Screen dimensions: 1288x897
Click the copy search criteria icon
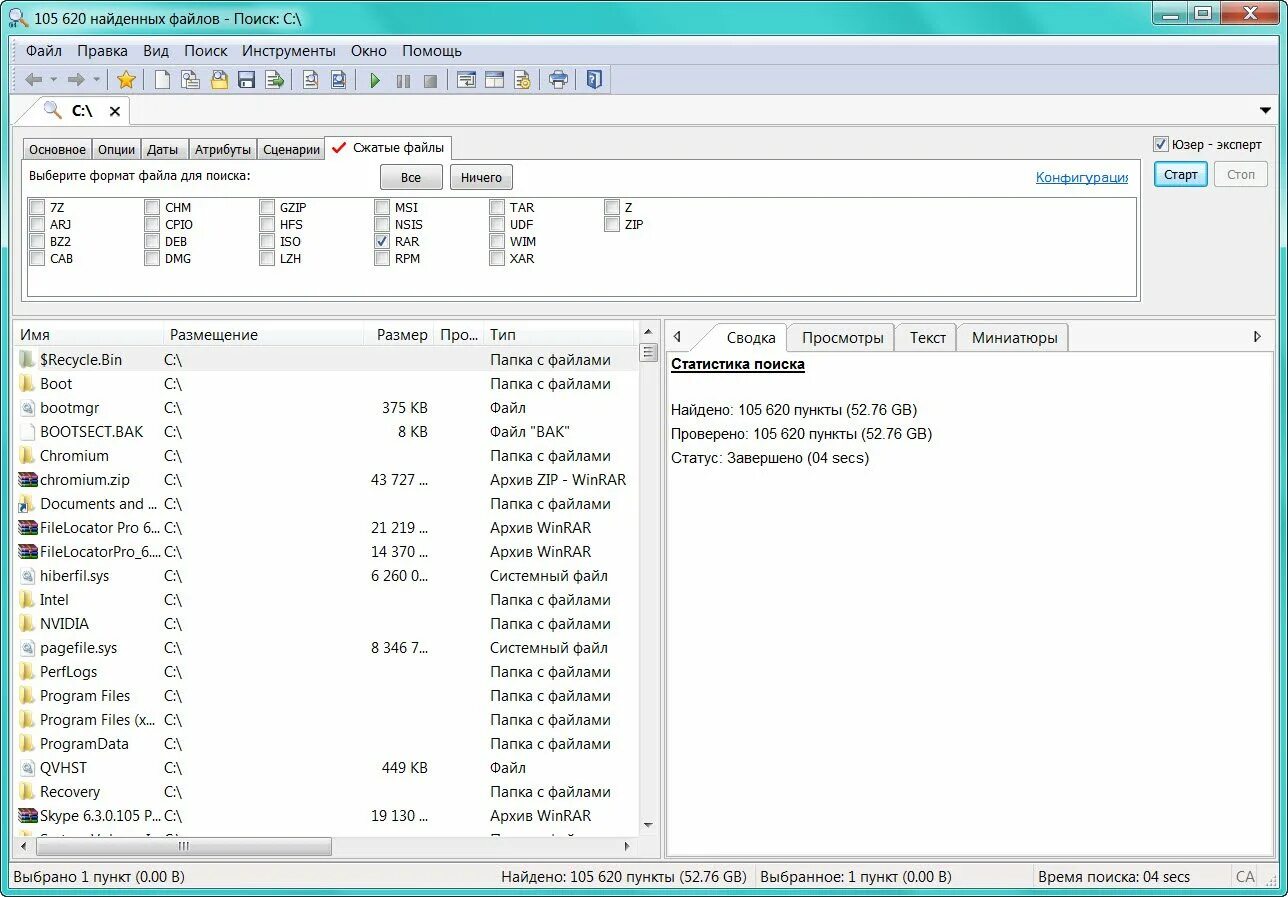click(189, 80)
